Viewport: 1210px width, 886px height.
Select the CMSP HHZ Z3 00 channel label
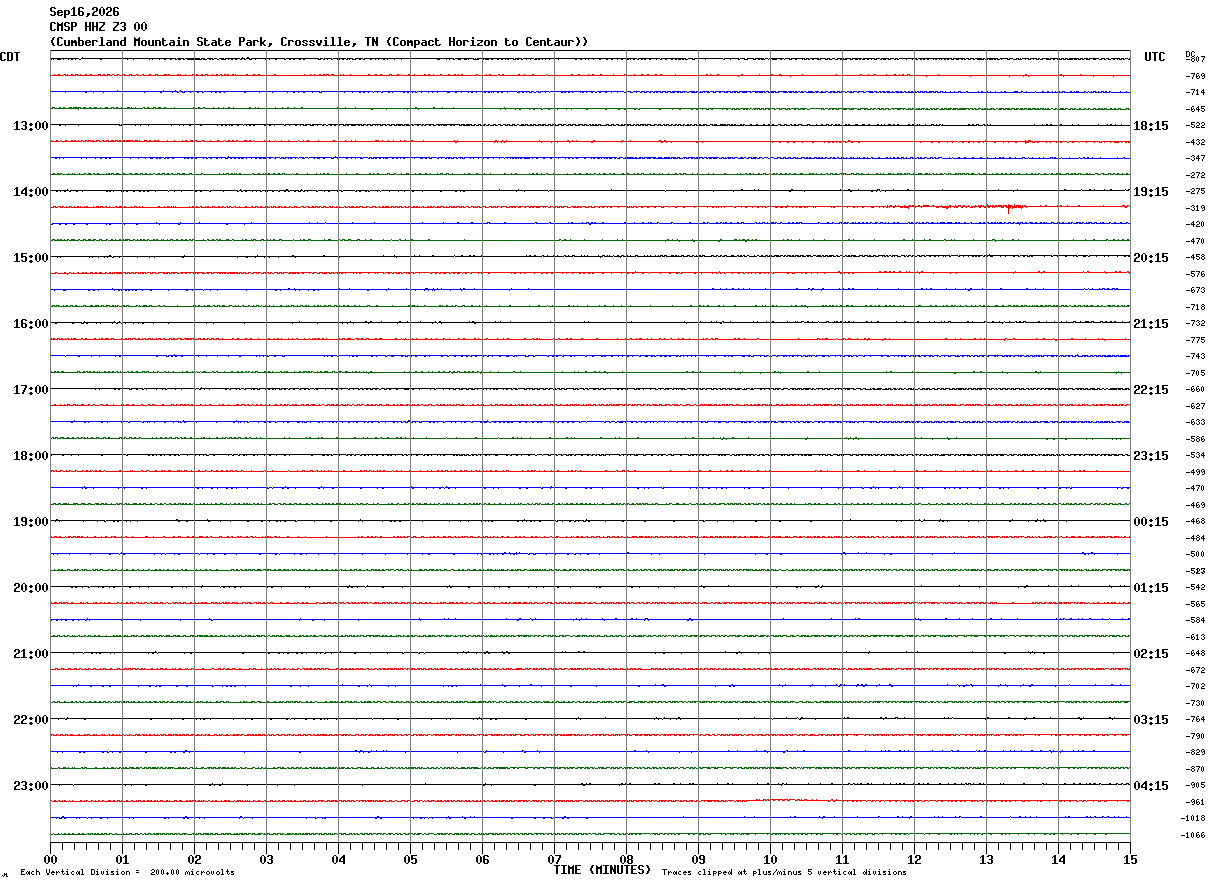(98, 27)
